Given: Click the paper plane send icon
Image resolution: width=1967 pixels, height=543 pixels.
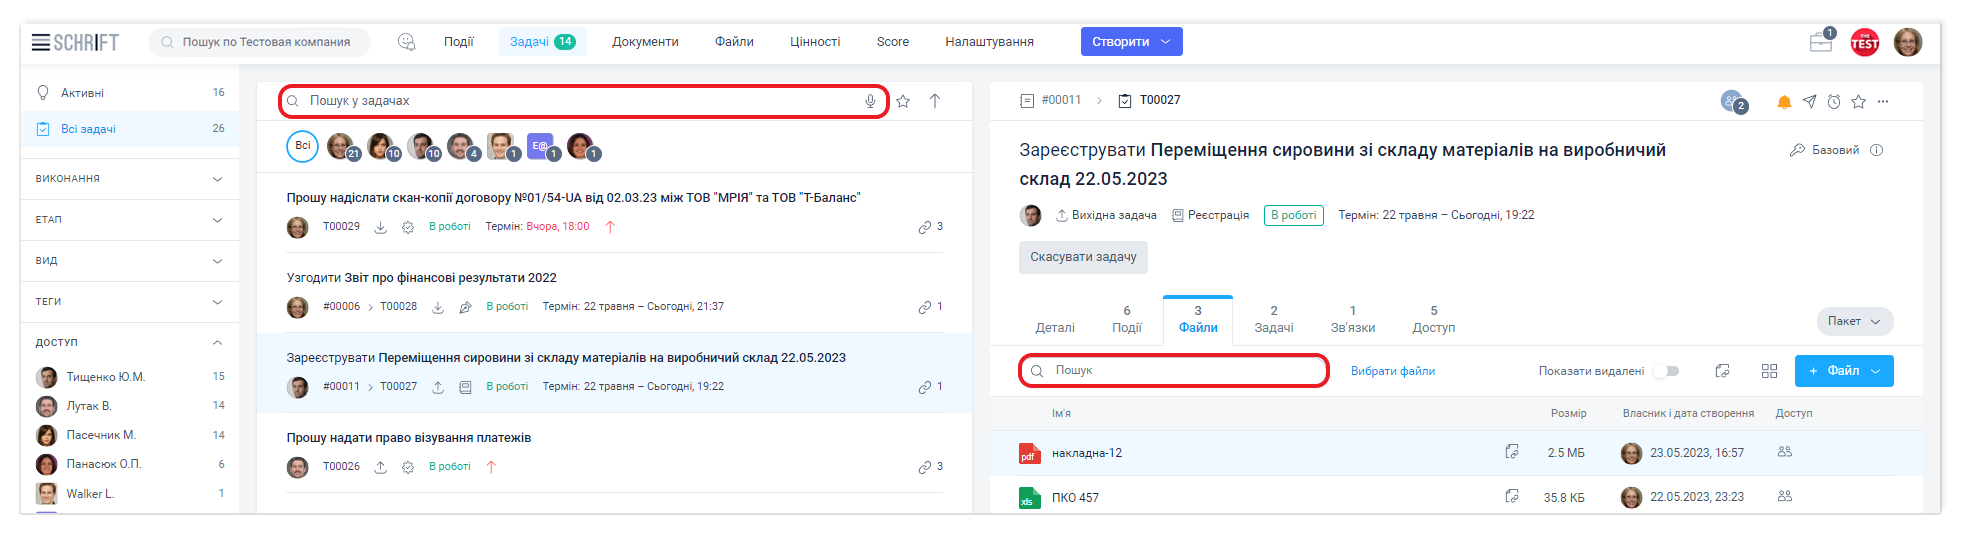Looking at the screenshot, I should [x=1809, y=102].
